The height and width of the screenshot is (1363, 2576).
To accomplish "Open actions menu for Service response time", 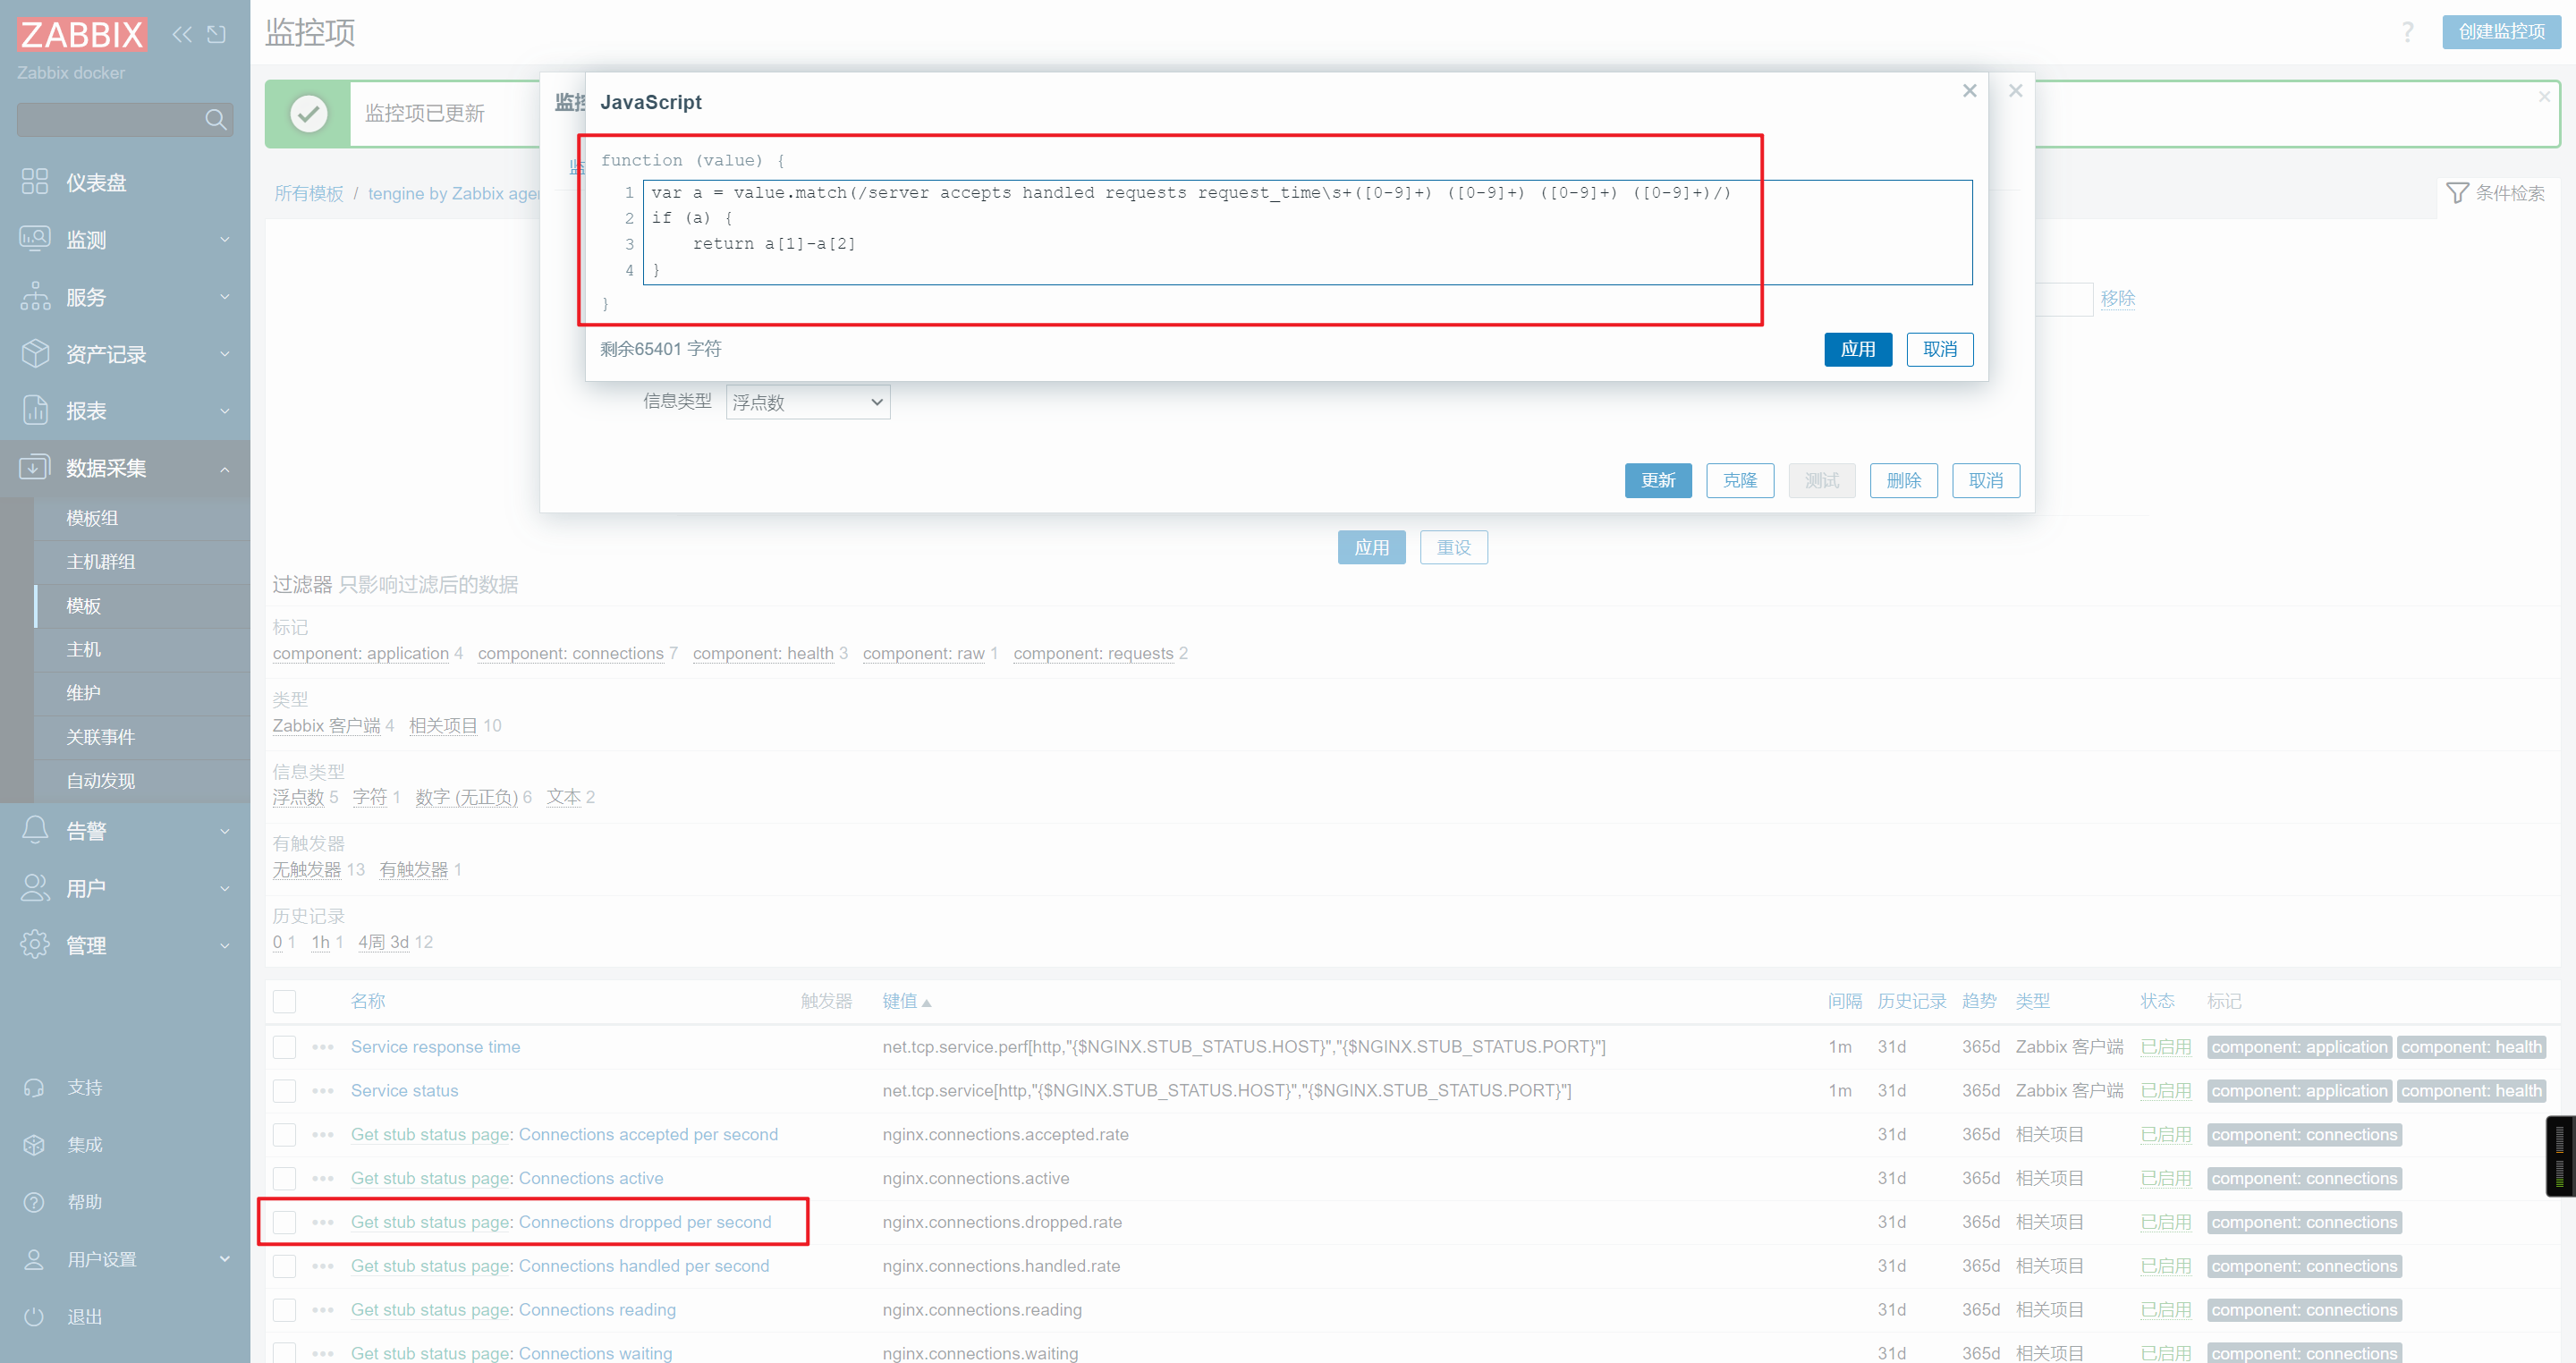I will 322,1047.
